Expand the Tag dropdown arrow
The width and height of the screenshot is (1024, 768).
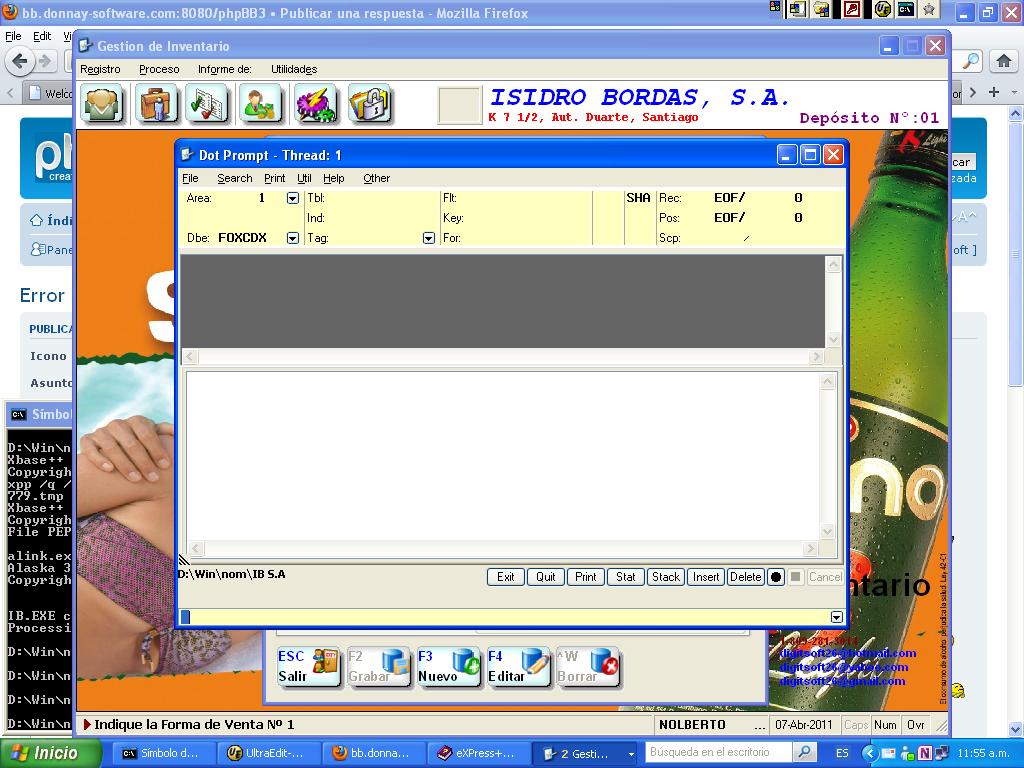429,238
